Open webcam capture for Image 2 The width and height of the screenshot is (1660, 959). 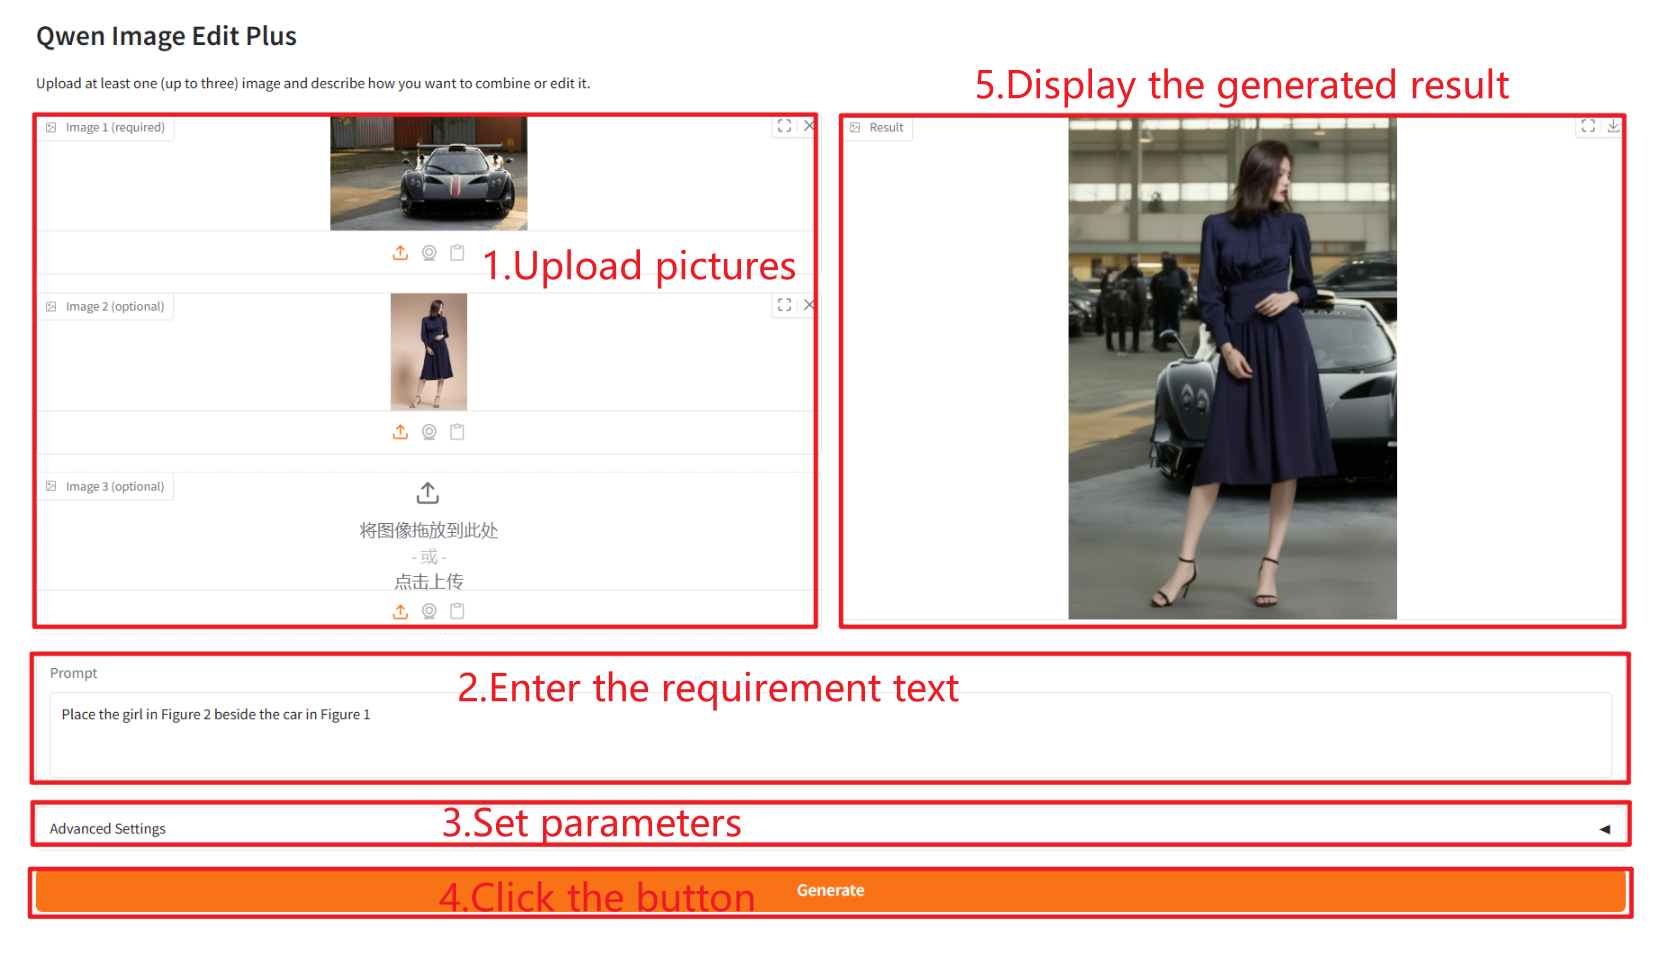(x=429, y=432)
